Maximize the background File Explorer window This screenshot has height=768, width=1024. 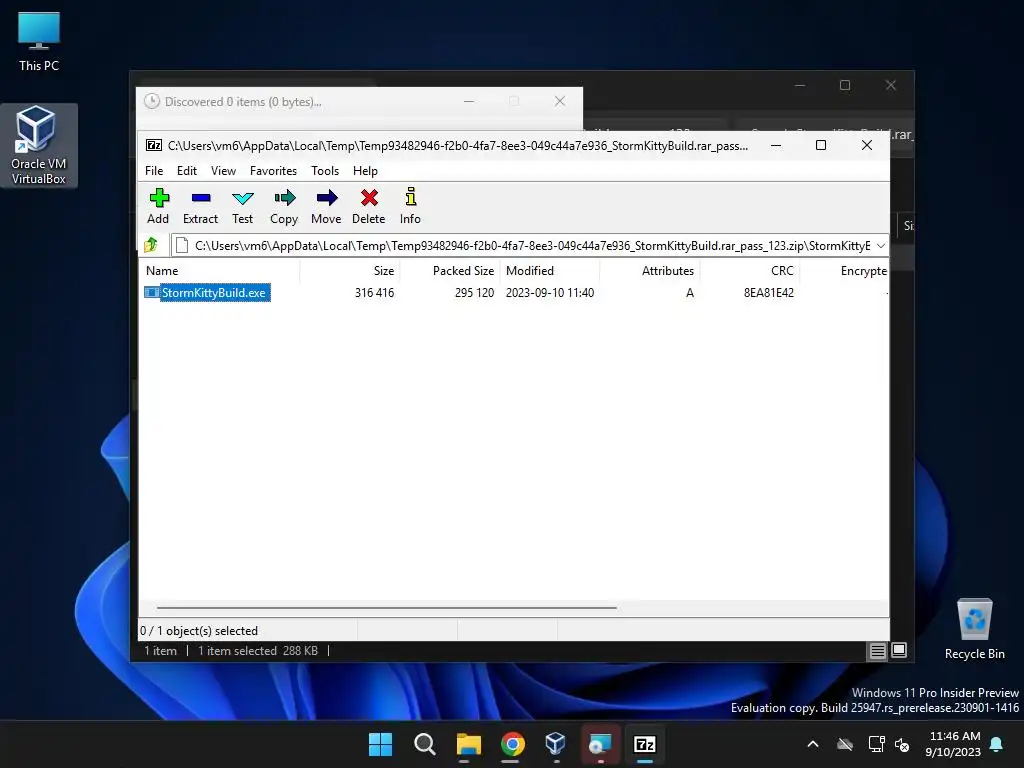click(845, 86)
